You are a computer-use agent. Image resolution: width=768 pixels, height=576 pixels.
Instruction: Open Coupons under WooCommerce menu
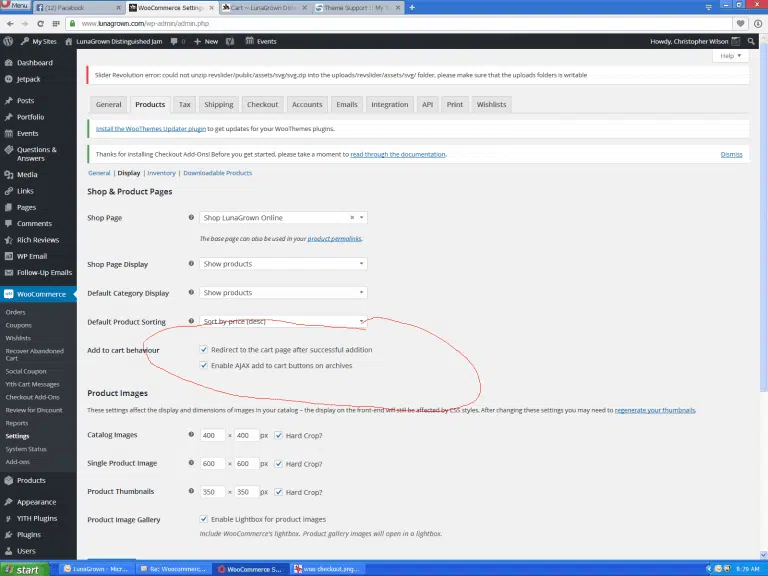[x=19, y=325]
